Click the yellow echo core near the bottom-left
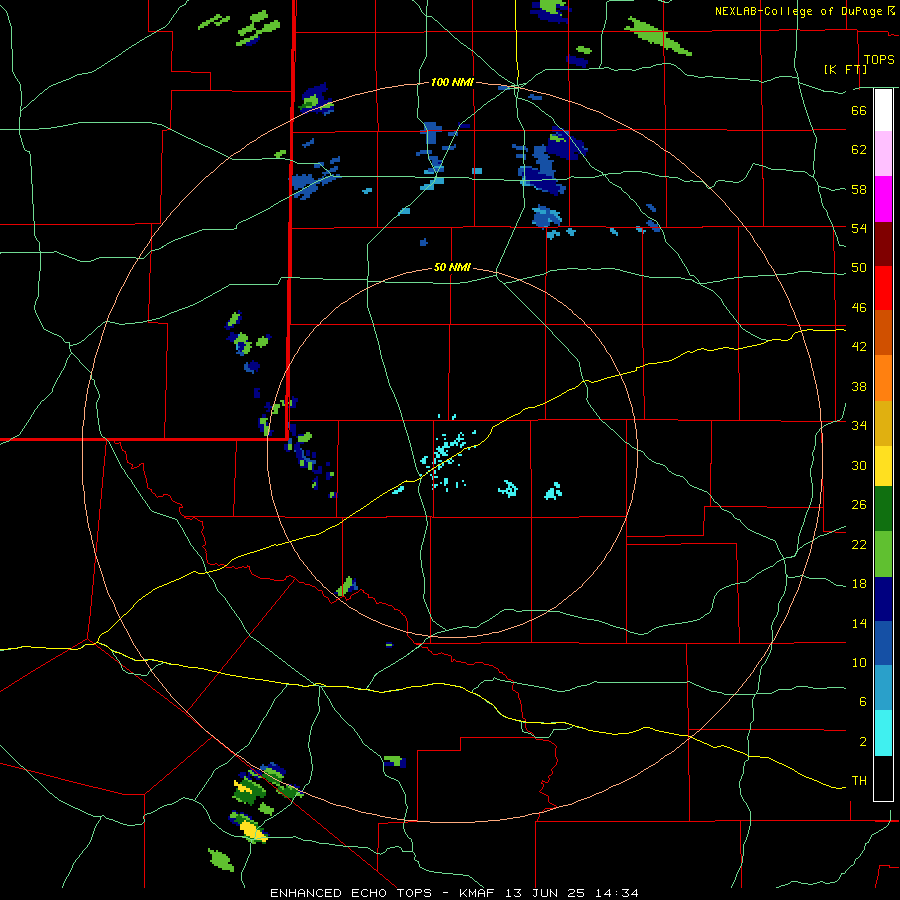 (x=251, y=829)
